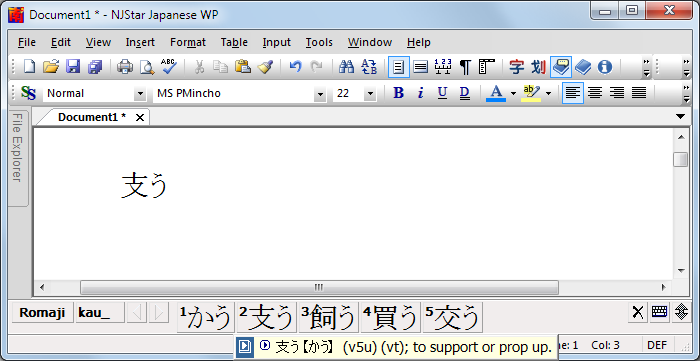Open the File menu
The width and height of the screenshot is (700, 362).
[27, 42]
